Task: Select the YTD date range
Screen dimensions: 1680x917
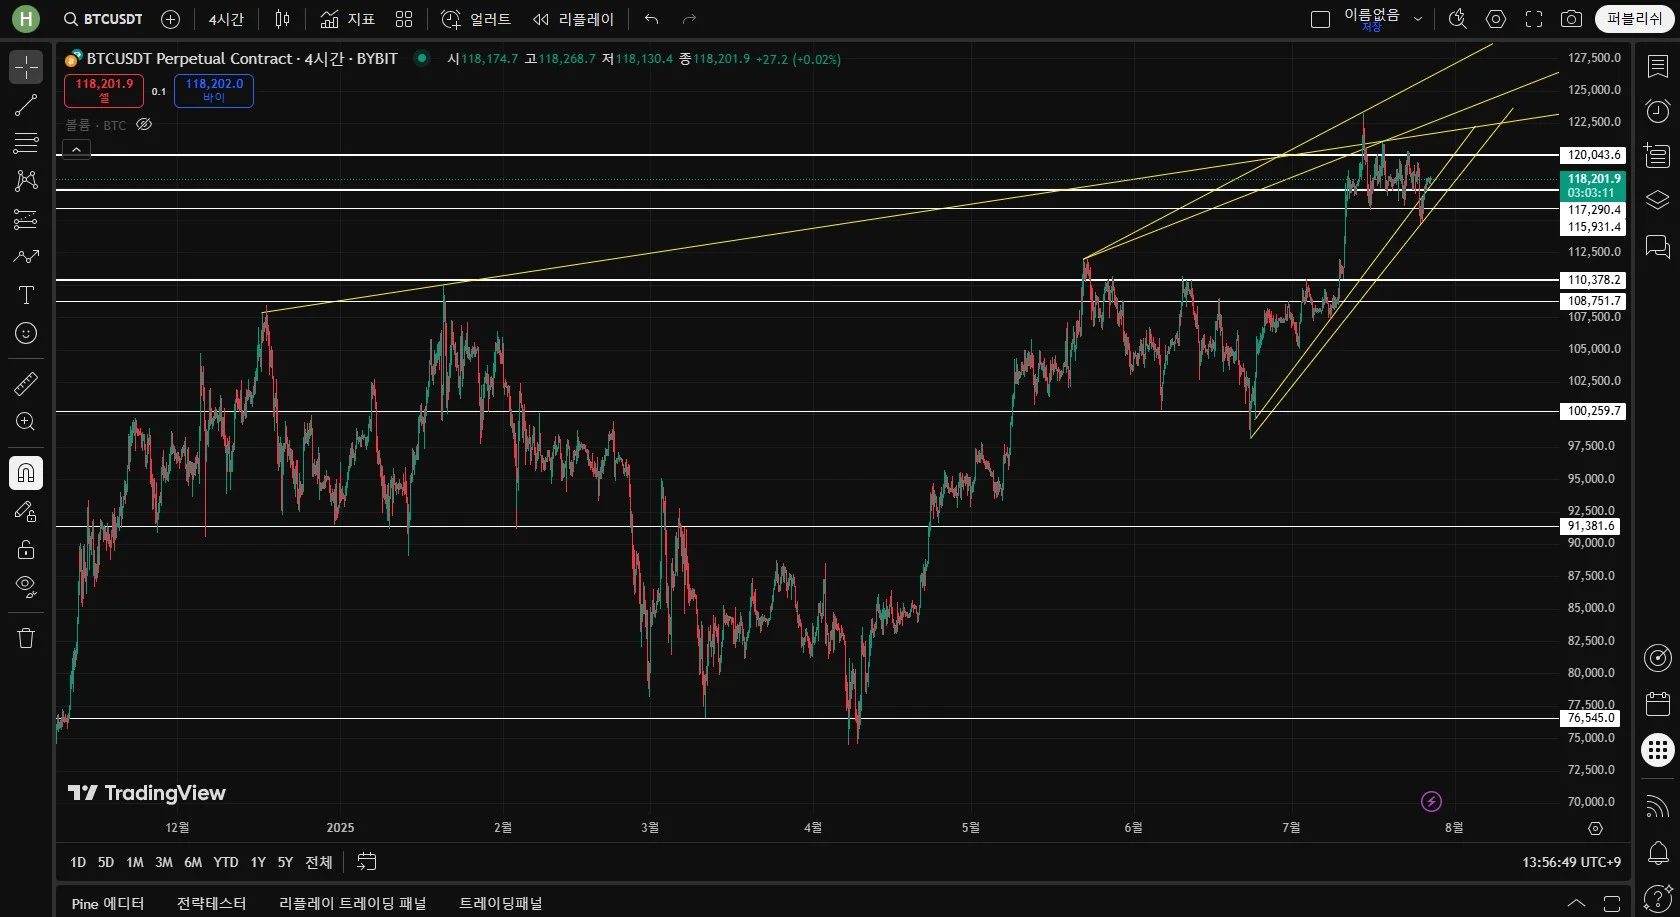Action: (x=226, y=862)
